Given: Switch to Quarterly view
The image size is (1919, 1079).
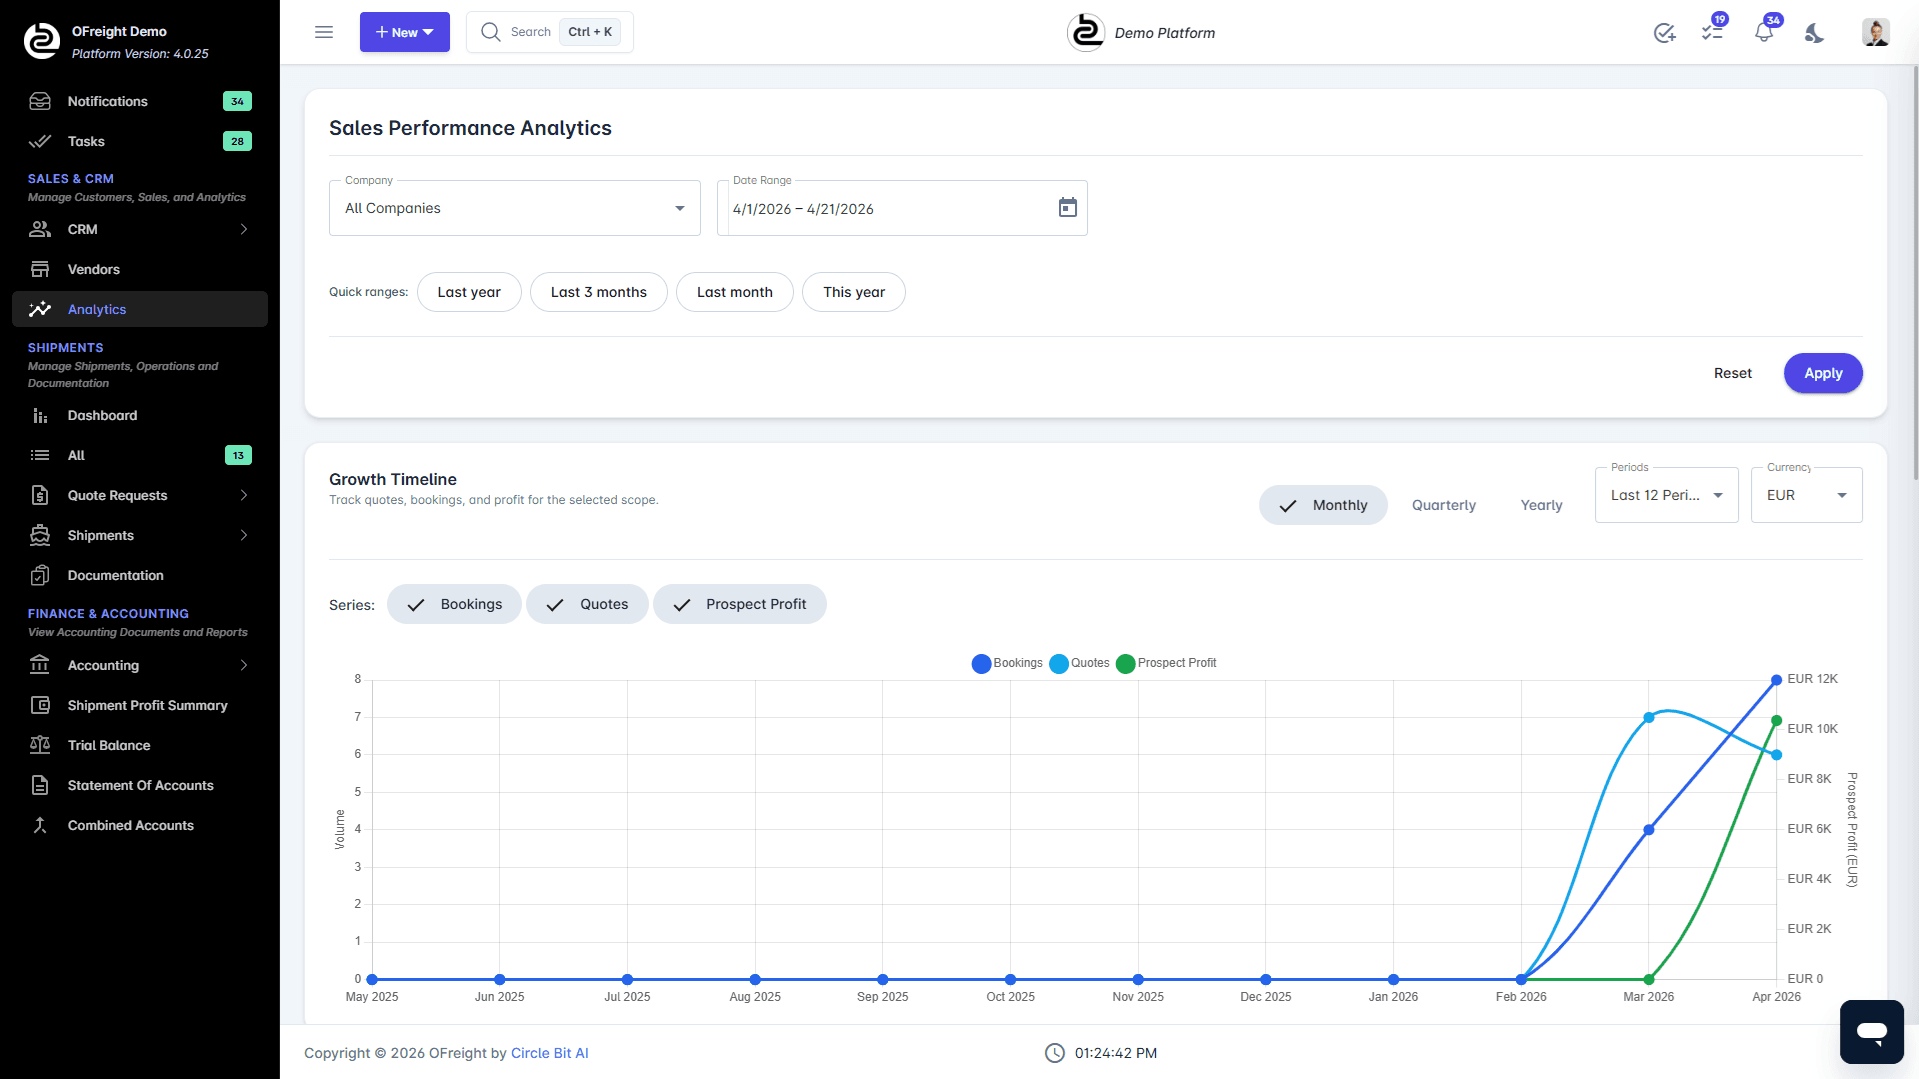Looking at the screenshot, I should [1443, 505].
